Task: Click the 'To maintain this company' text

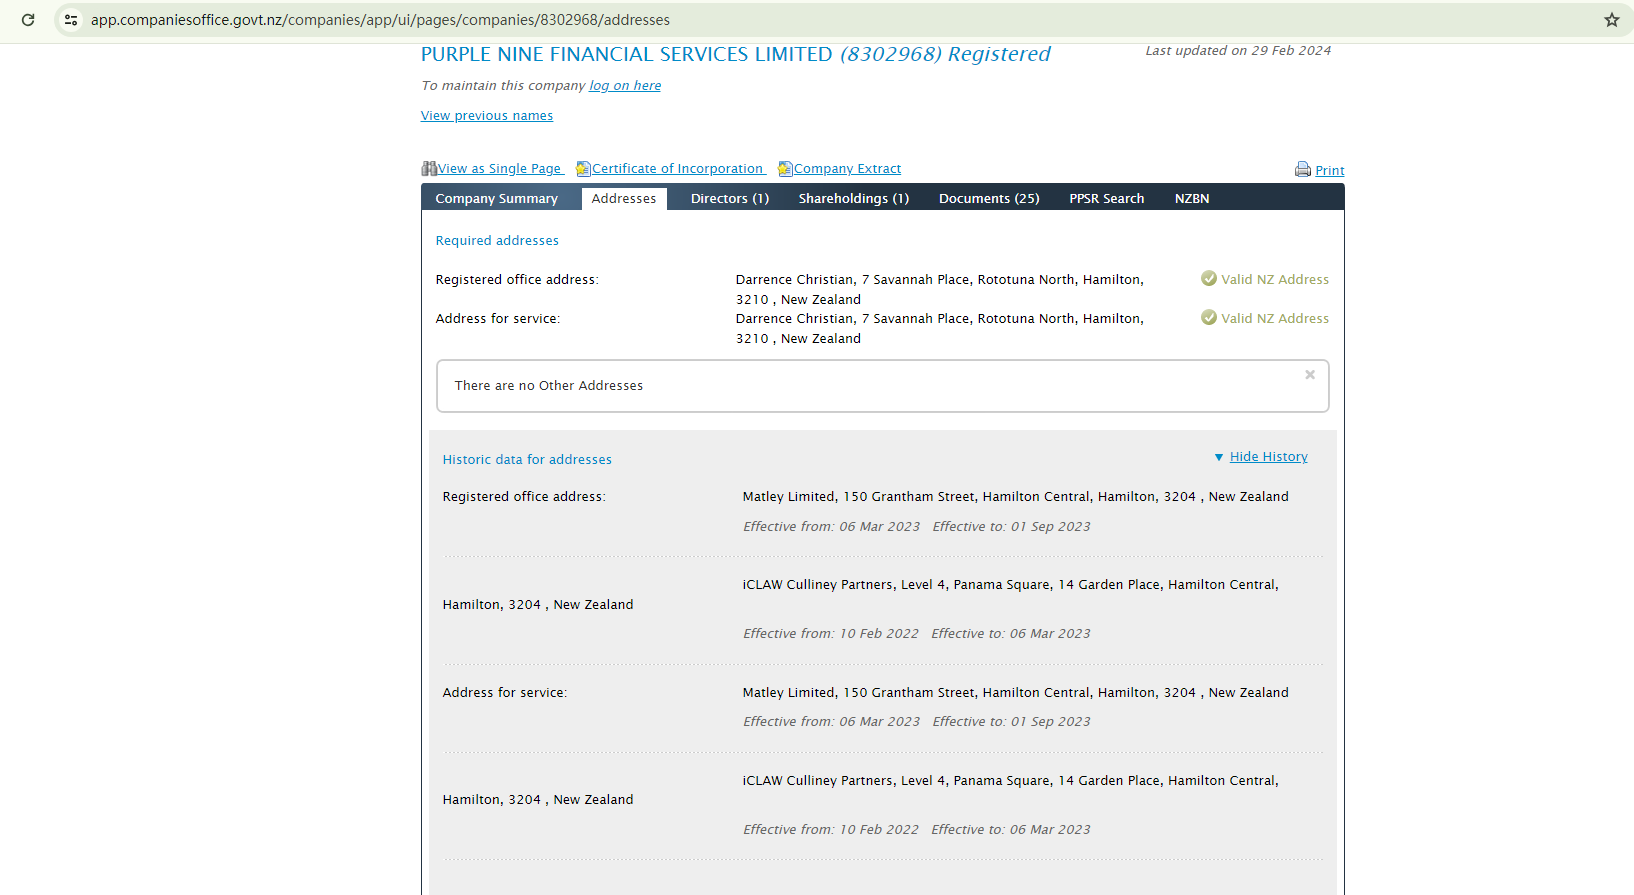Action: pyautogui.click(x=503, y=86)
